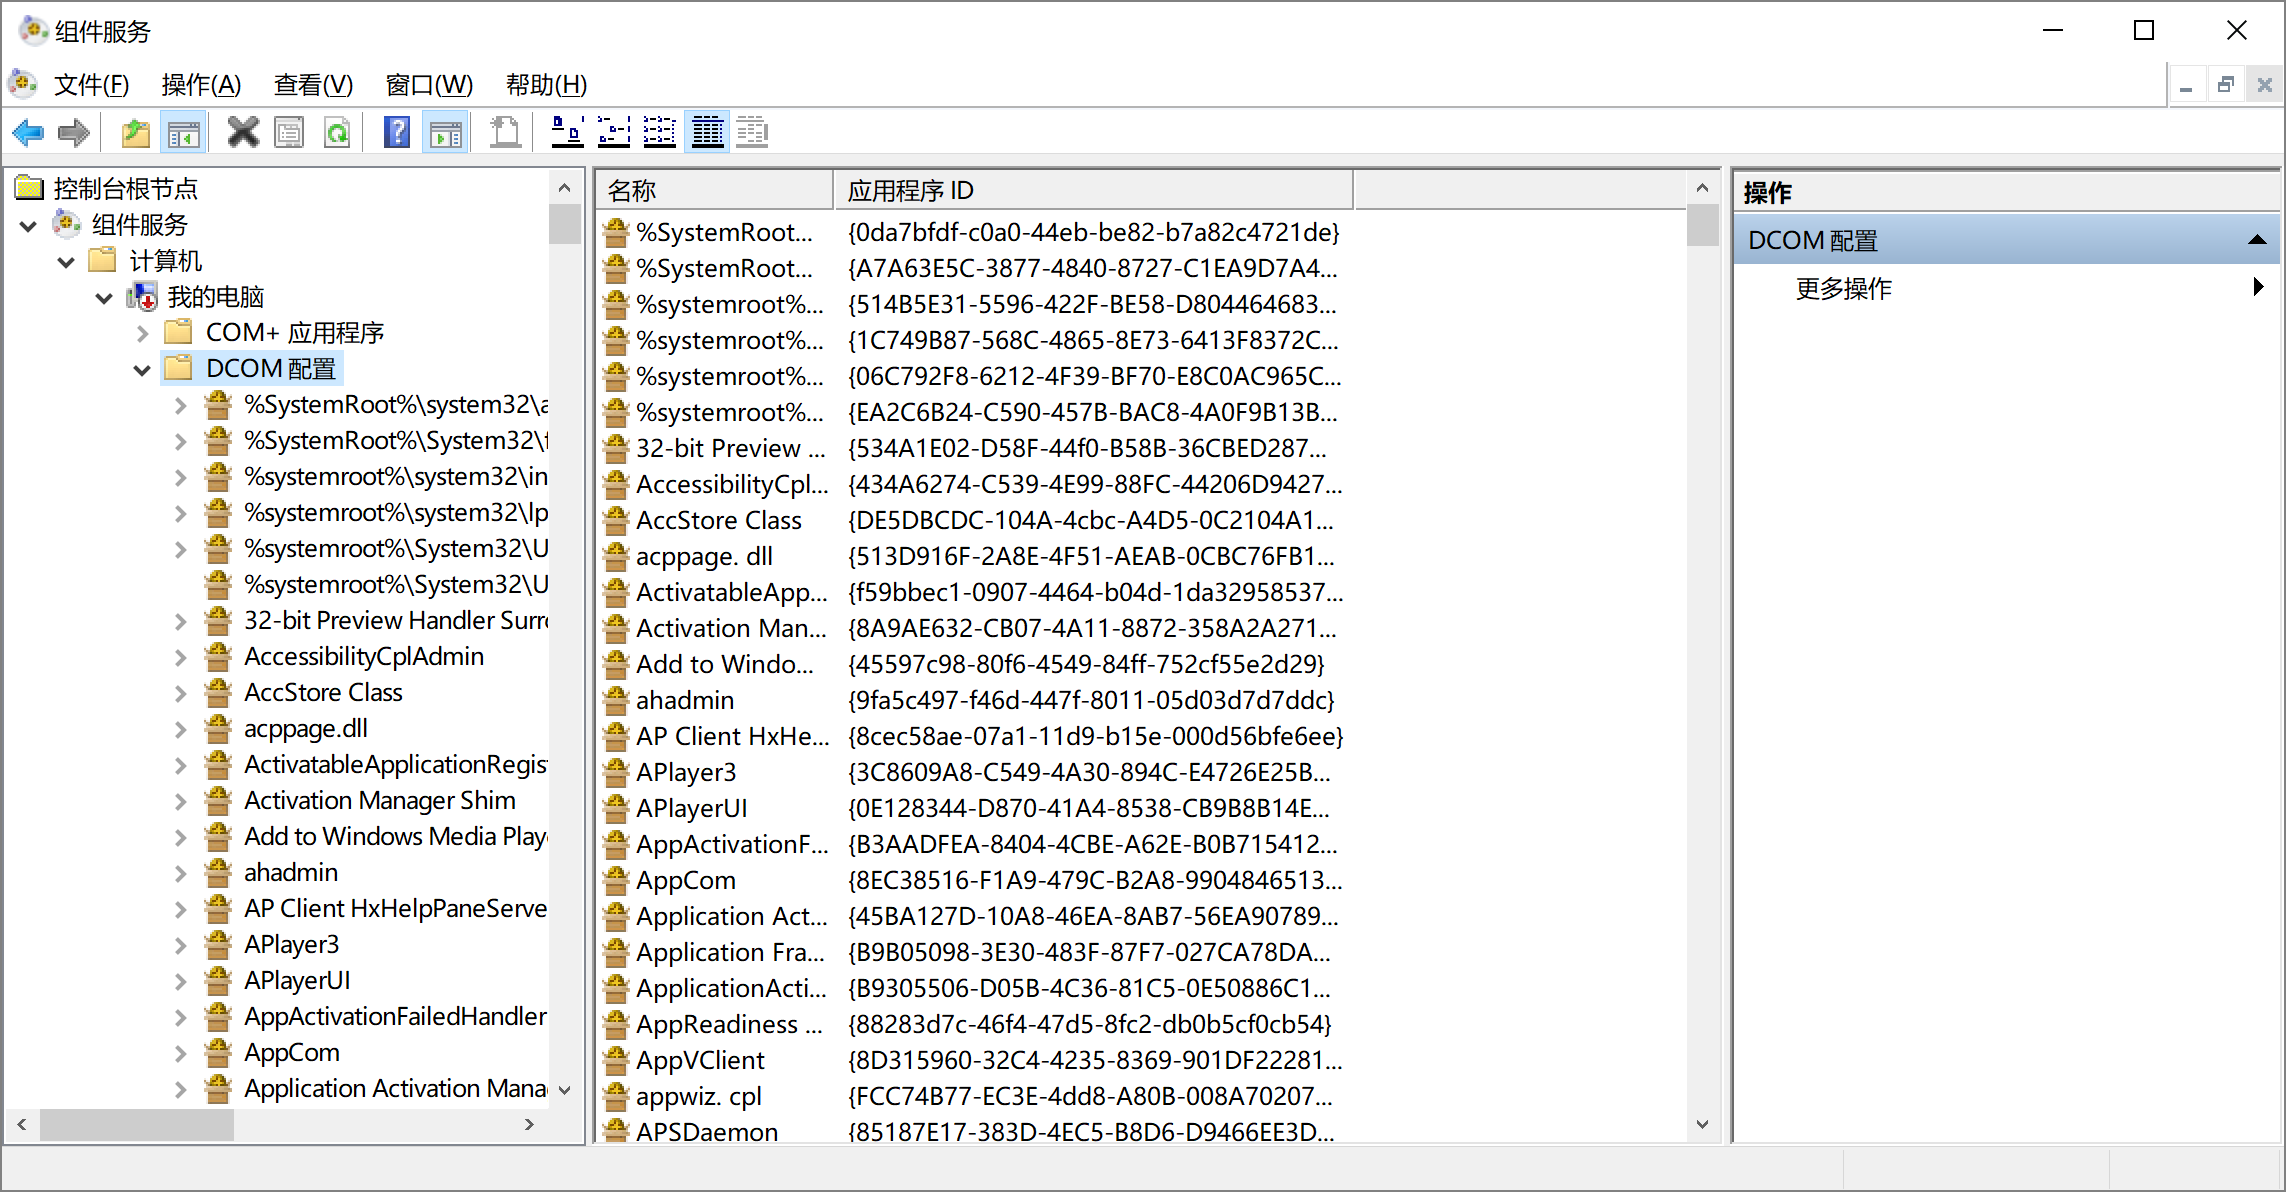Click the Delete X toolbar icon

pyautogui.click(x=242, y=132)
